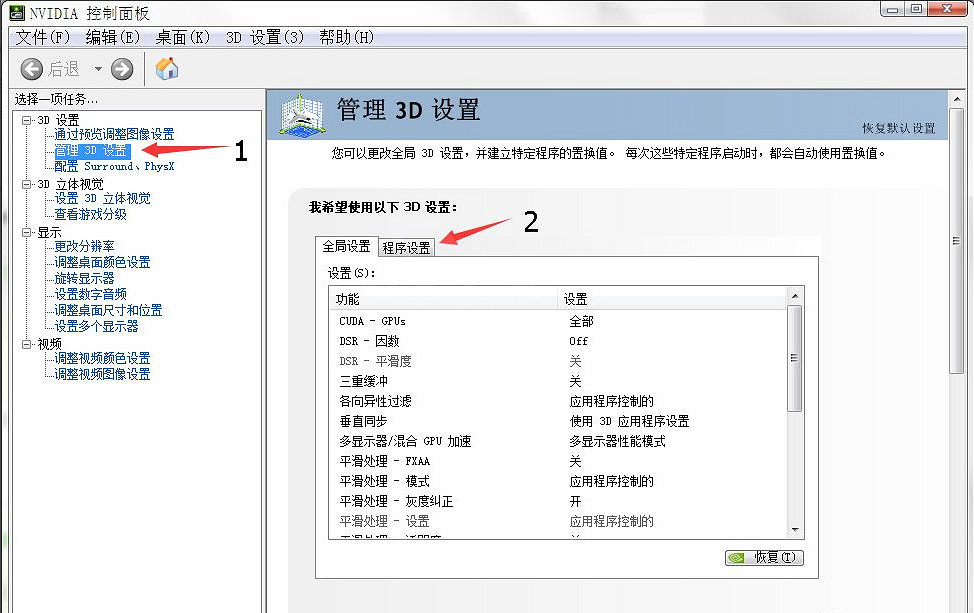Click the 管理 3D 设置 header icon
Screen dimensions: 974x613
point(302,115)
